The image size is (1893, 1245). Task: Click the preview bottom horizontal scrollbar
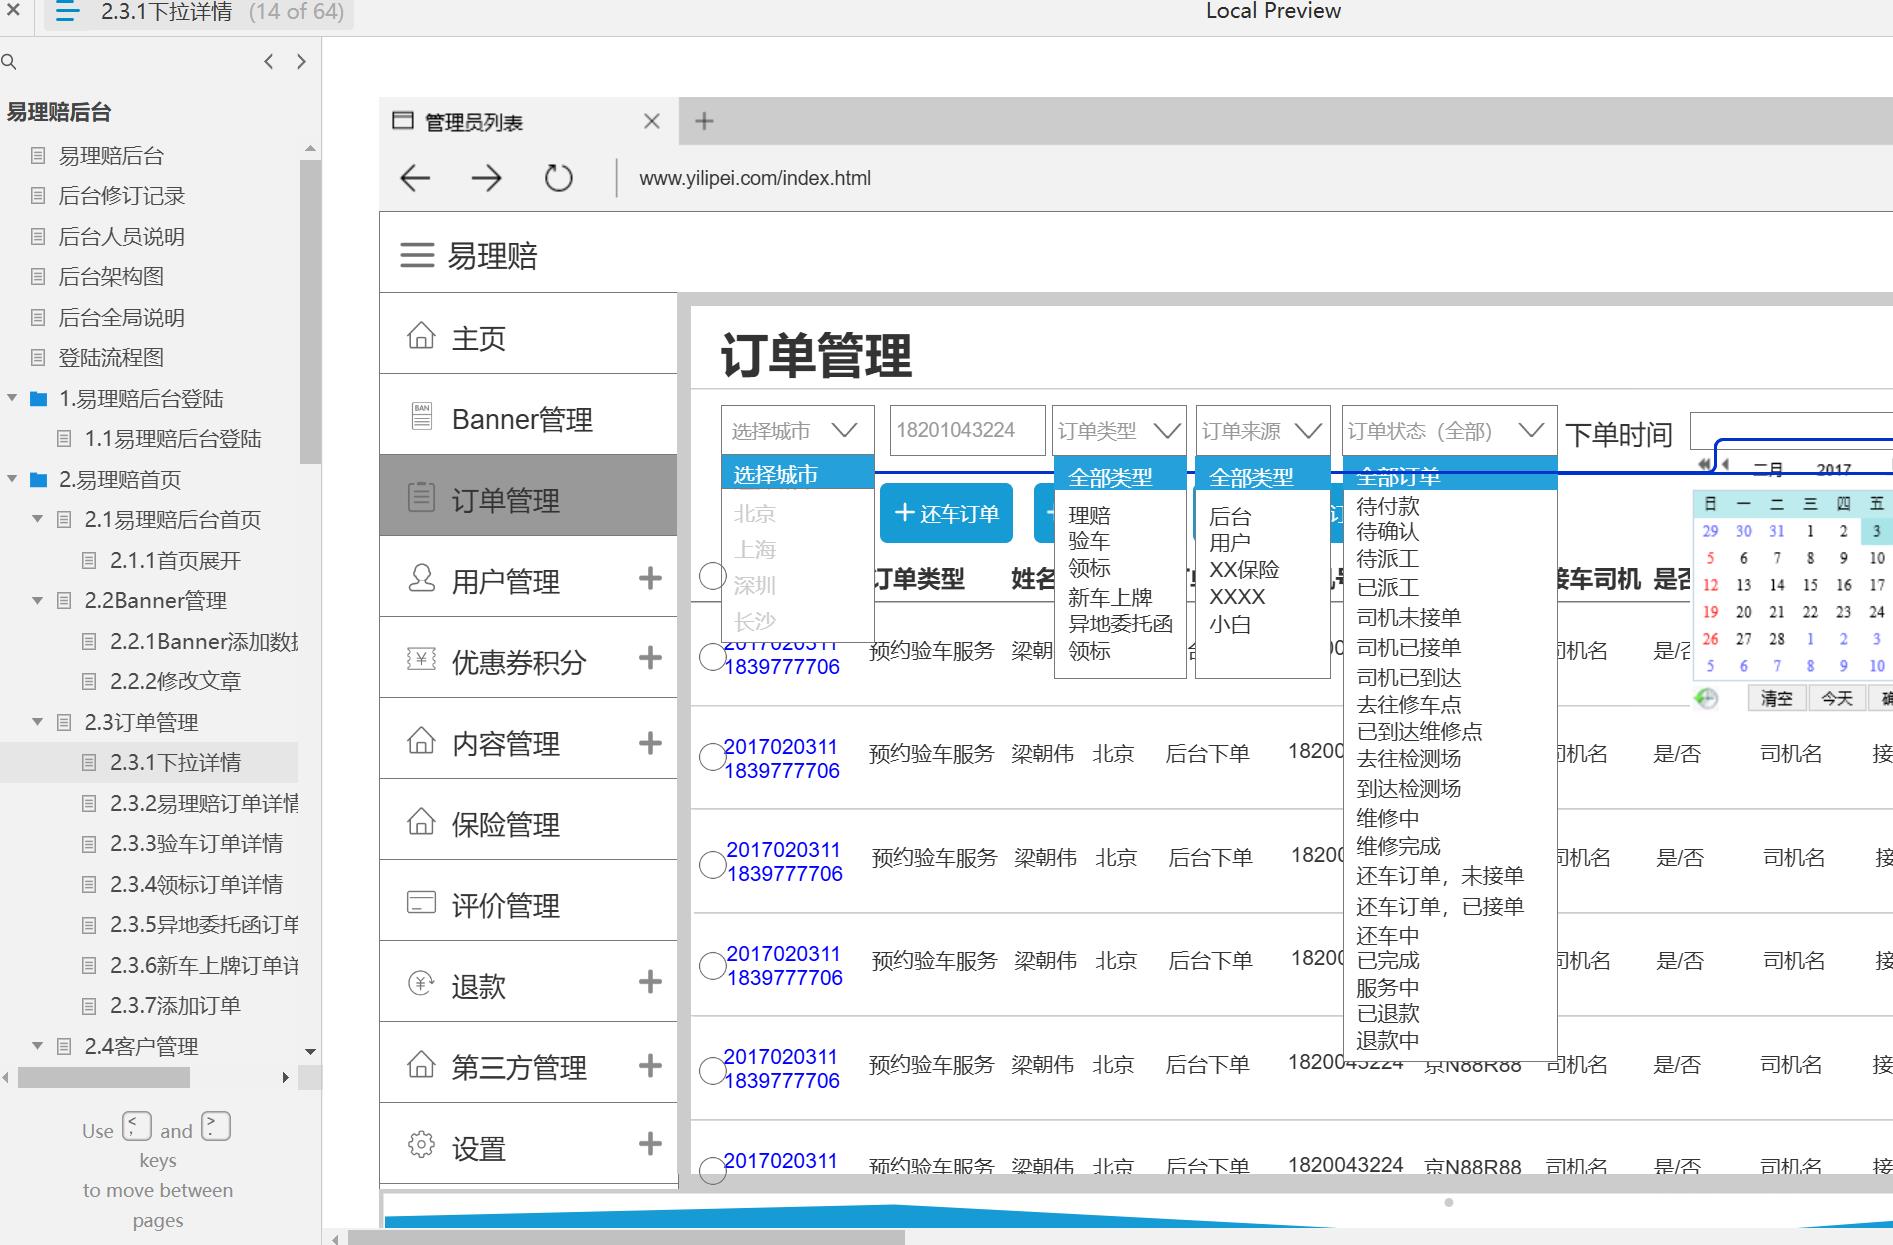(626, 1238)
